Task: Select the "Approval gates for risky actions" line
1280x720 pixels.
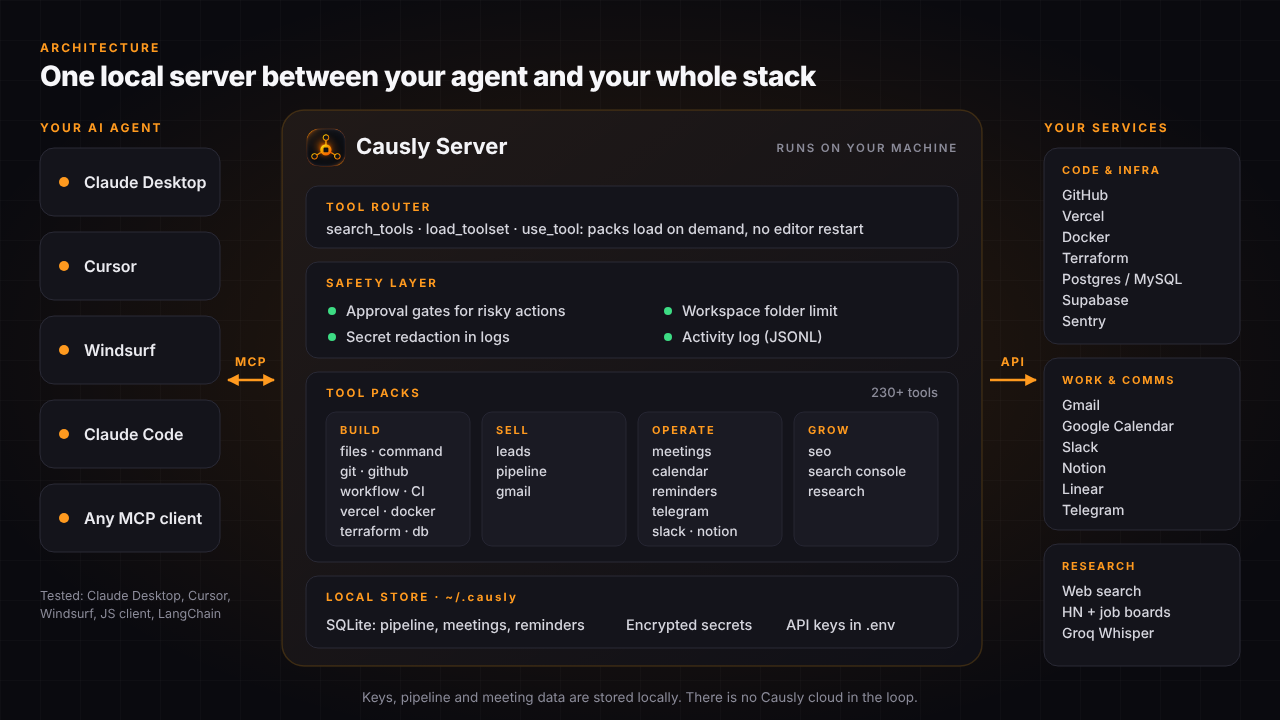Action: pyautogui.click(x=456, y=311)
